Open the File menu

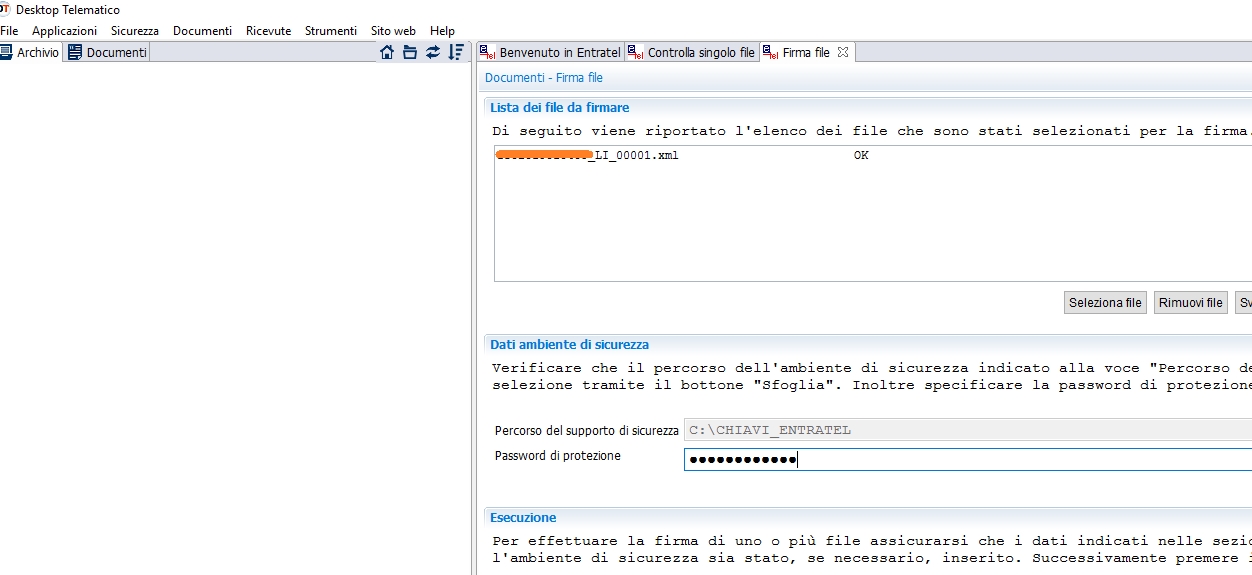pyautogui.click(x=9, y=31)
